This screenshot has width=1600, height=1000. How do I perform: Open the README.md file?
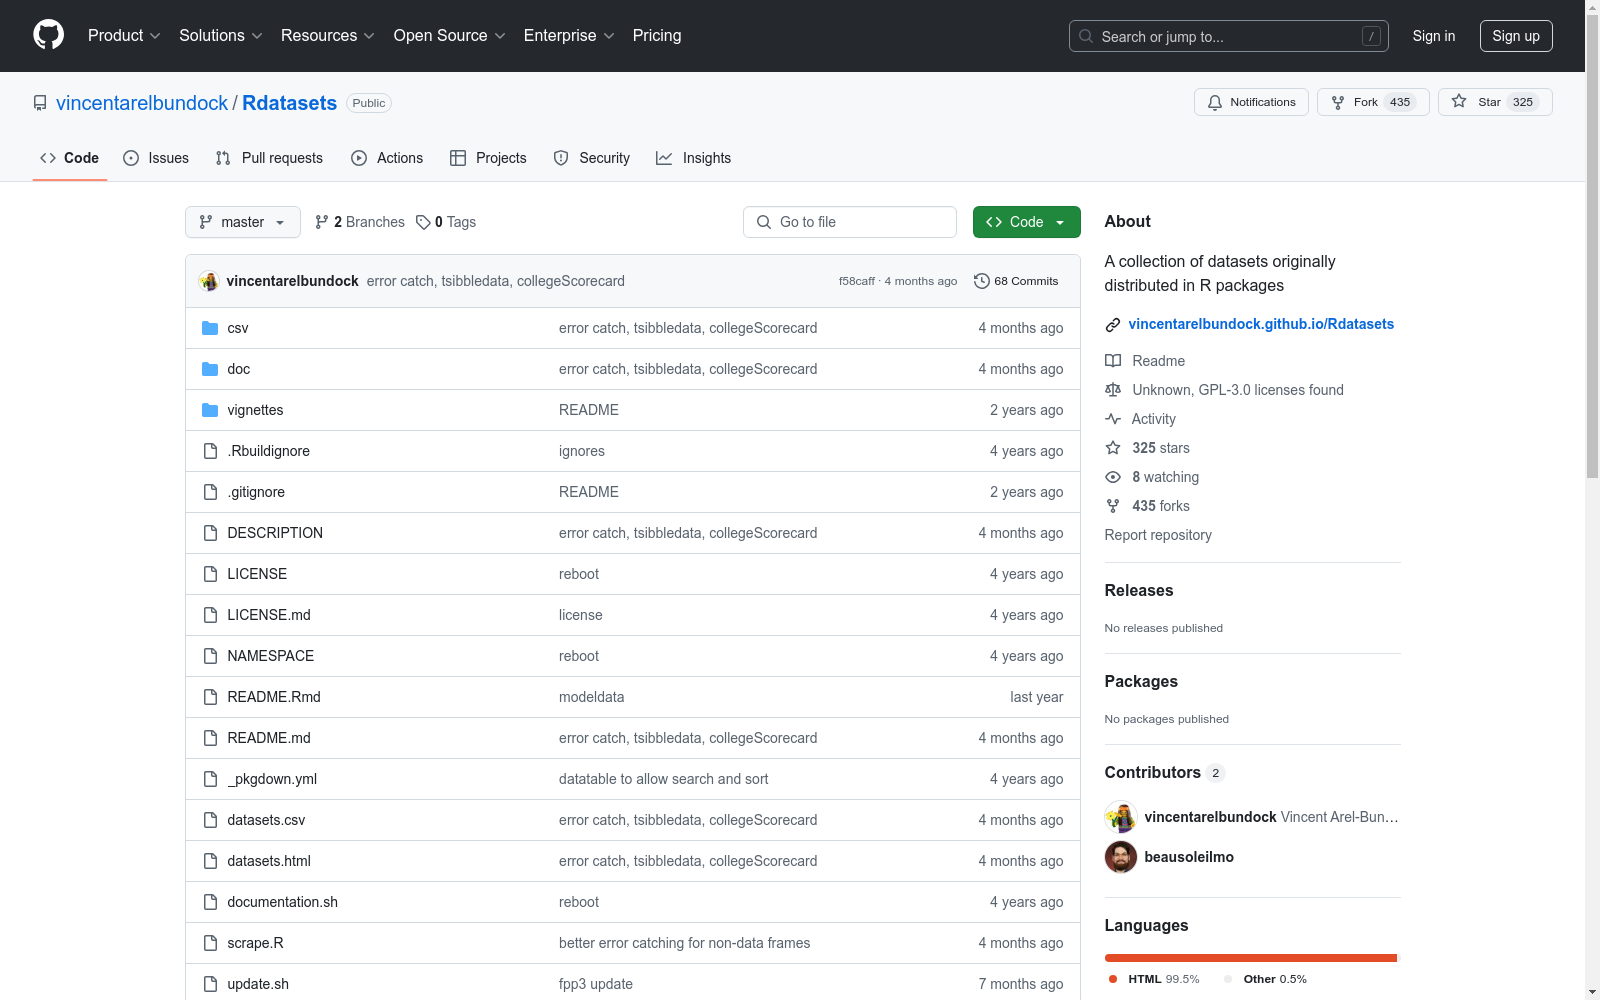click(x=269, y=738)
